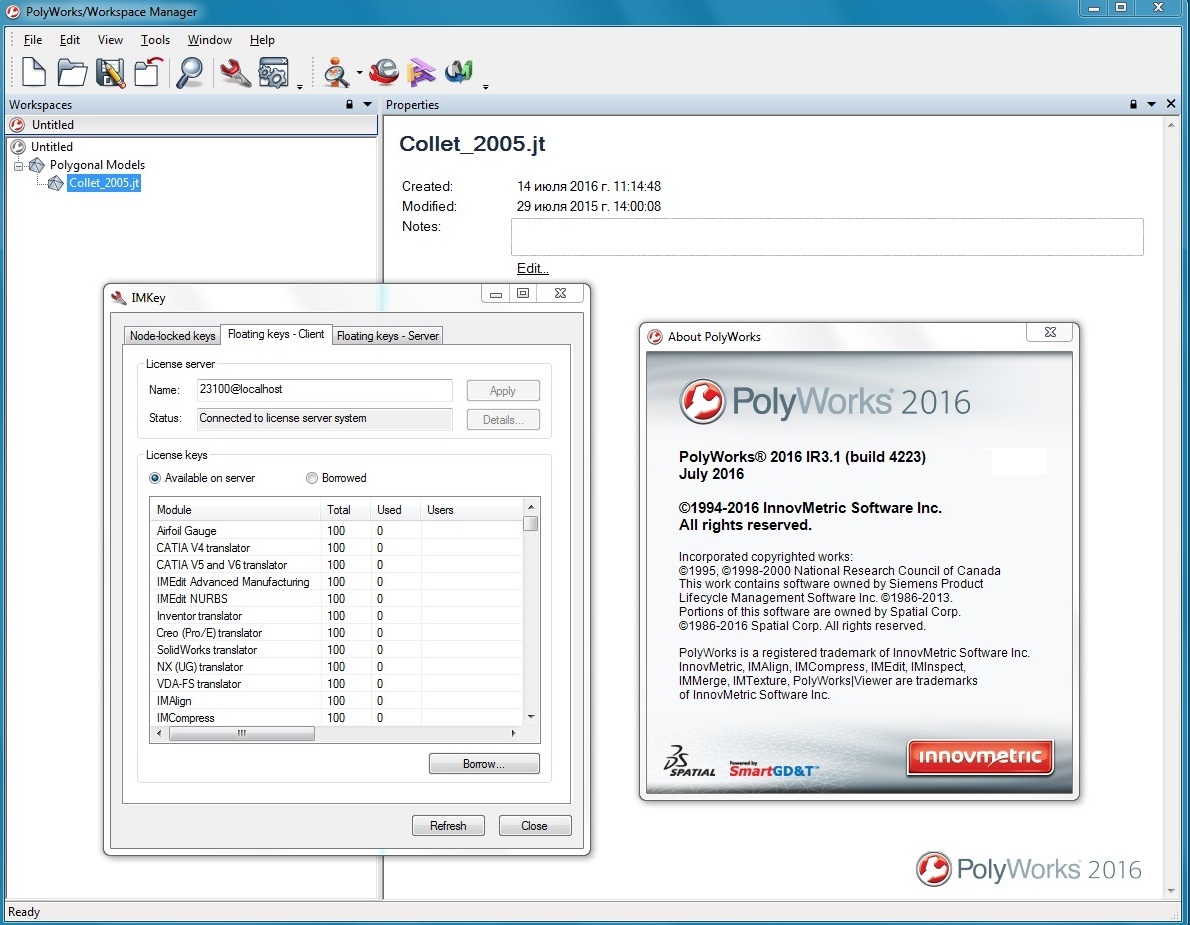Viewport: 1190px width, 925px height.
Task: Switch to Node-locked keys tab
Action: pyautogui.click(x=172, y=335)
